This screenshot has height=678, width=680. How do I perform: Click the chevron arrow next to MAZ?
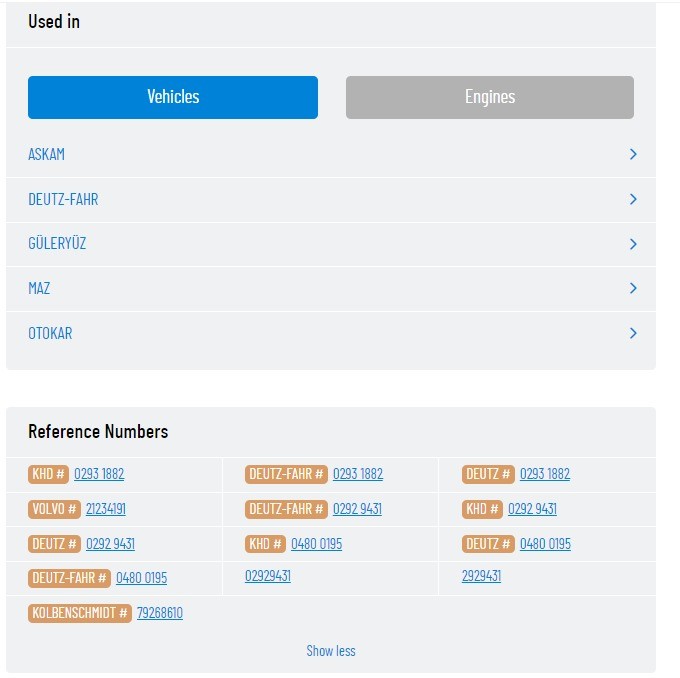[x=633, y=288]
